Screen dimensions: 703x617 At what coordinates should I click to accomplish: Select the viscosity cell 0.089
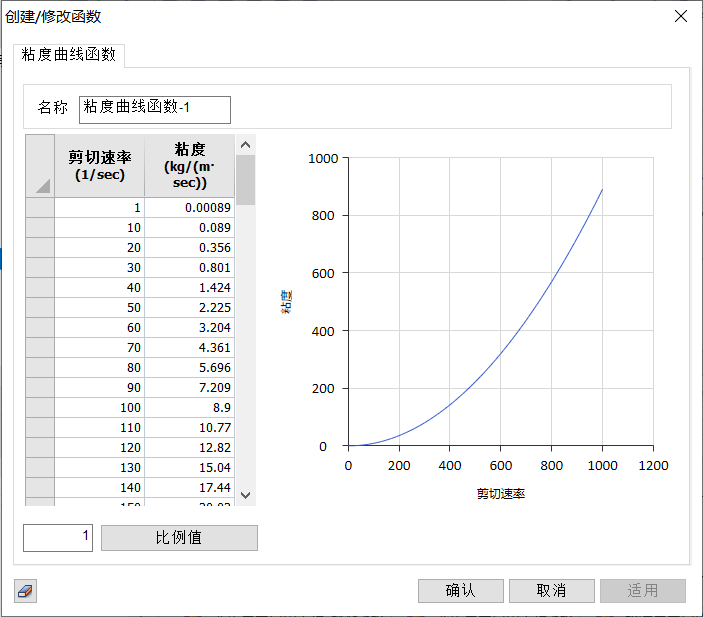click(x=189, y=228)
